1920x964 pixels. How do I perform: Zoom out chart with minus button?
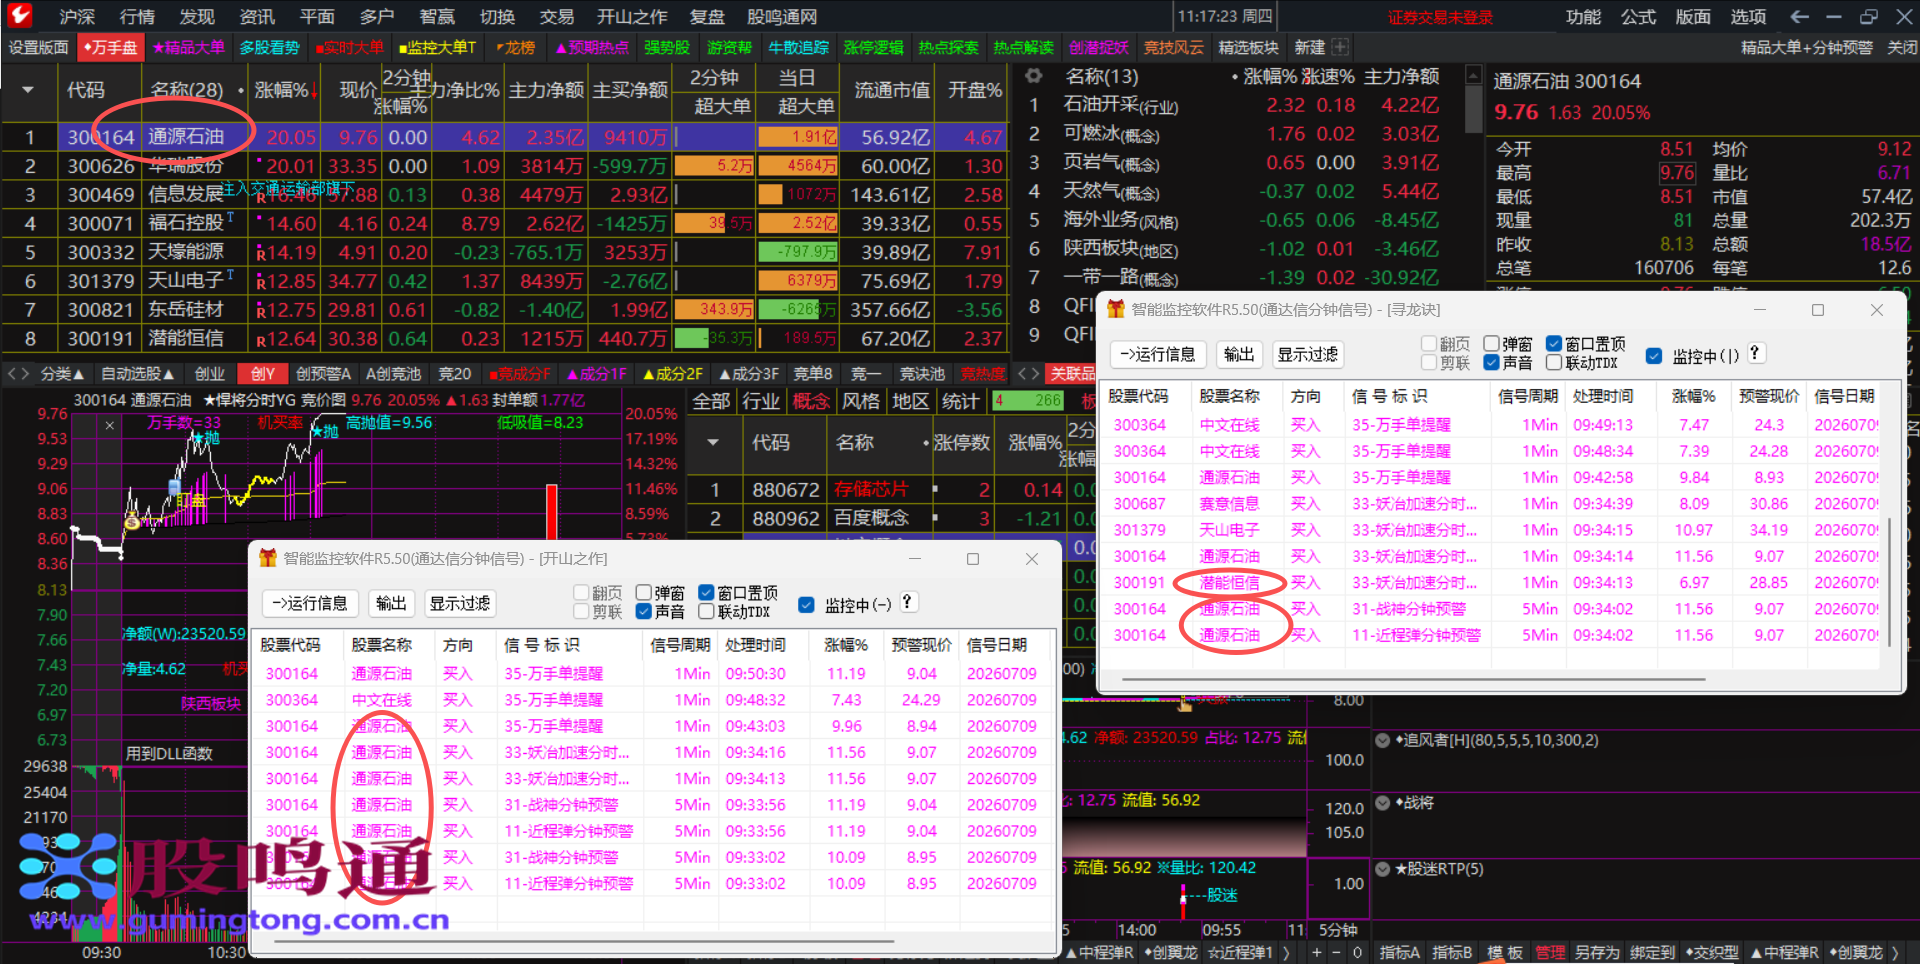tap(1336, 952)
